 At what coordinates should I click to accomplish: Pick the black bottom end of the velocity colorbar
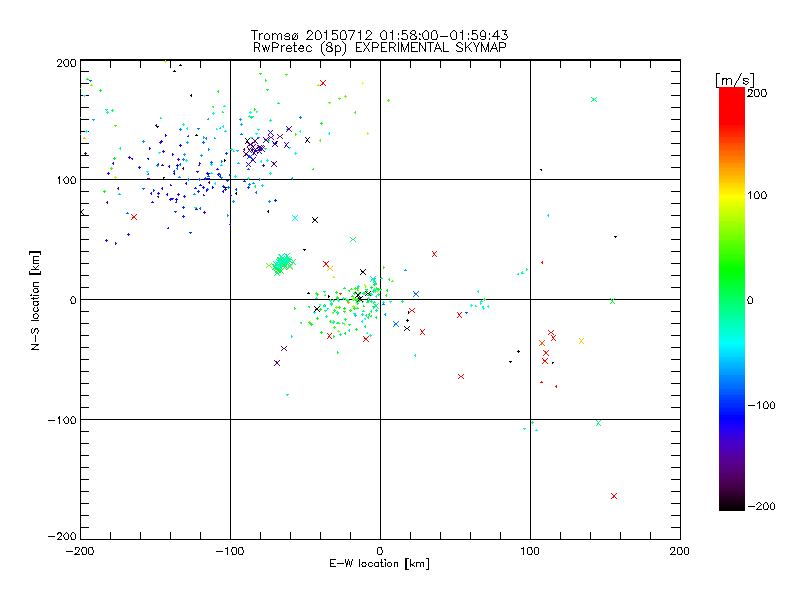coord(732,505)
